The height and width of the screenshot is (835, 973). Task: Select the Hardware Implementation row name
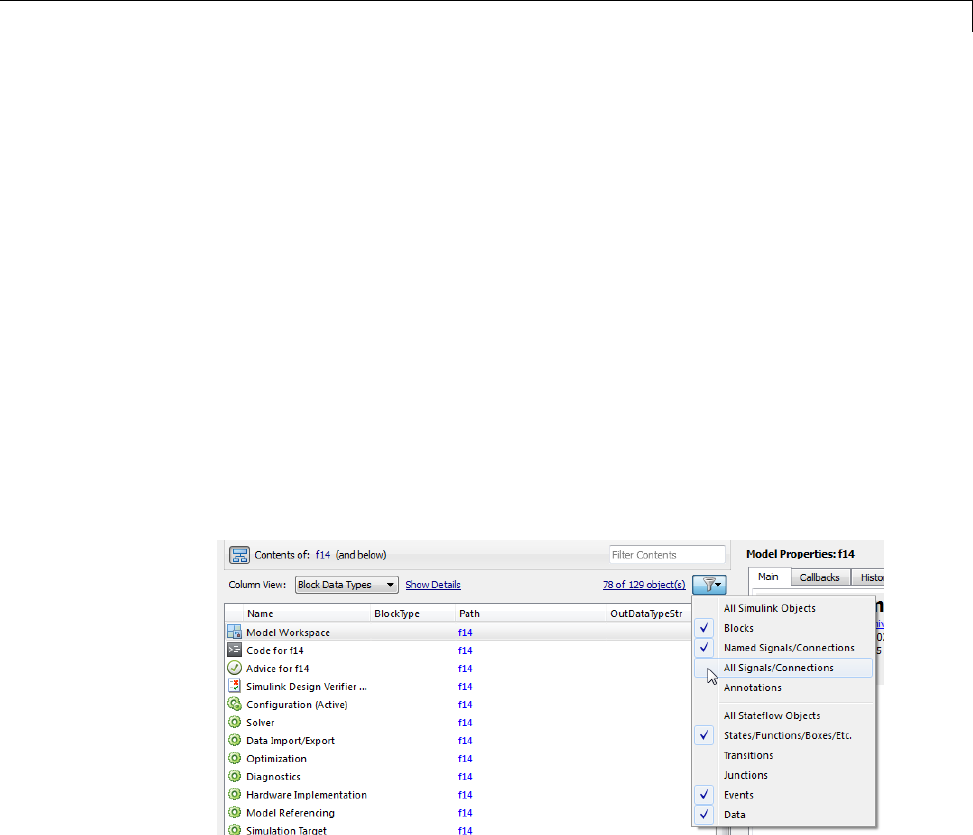click(306, 794)
